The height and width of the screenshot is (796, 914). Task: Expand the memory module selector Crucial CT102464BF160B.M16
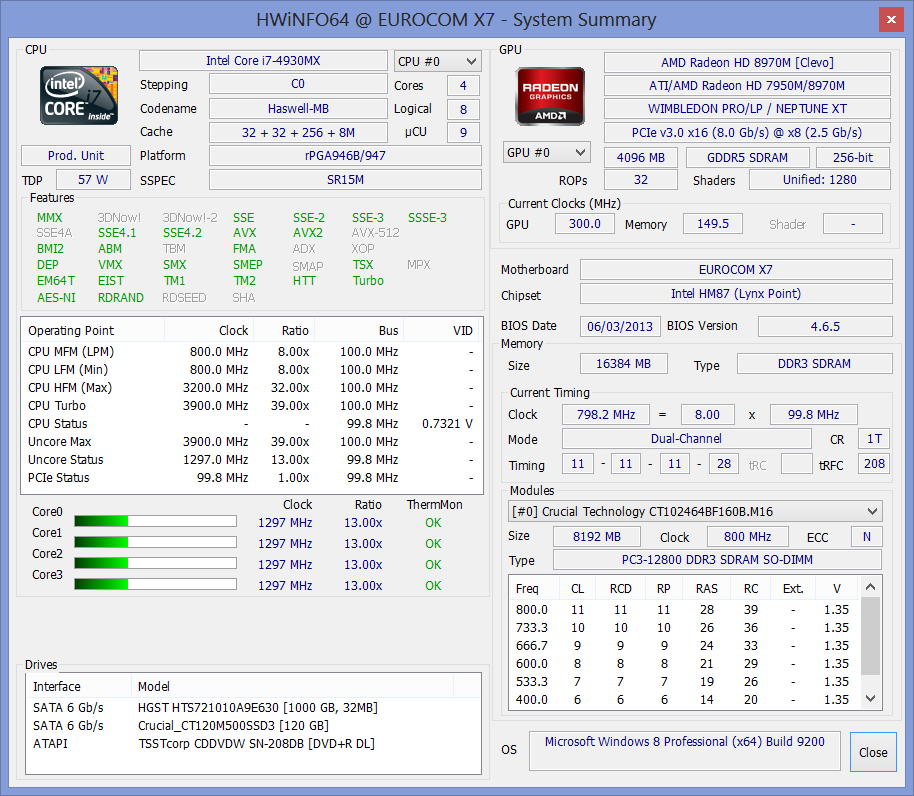pyautogui.click(x=695, y=512)
